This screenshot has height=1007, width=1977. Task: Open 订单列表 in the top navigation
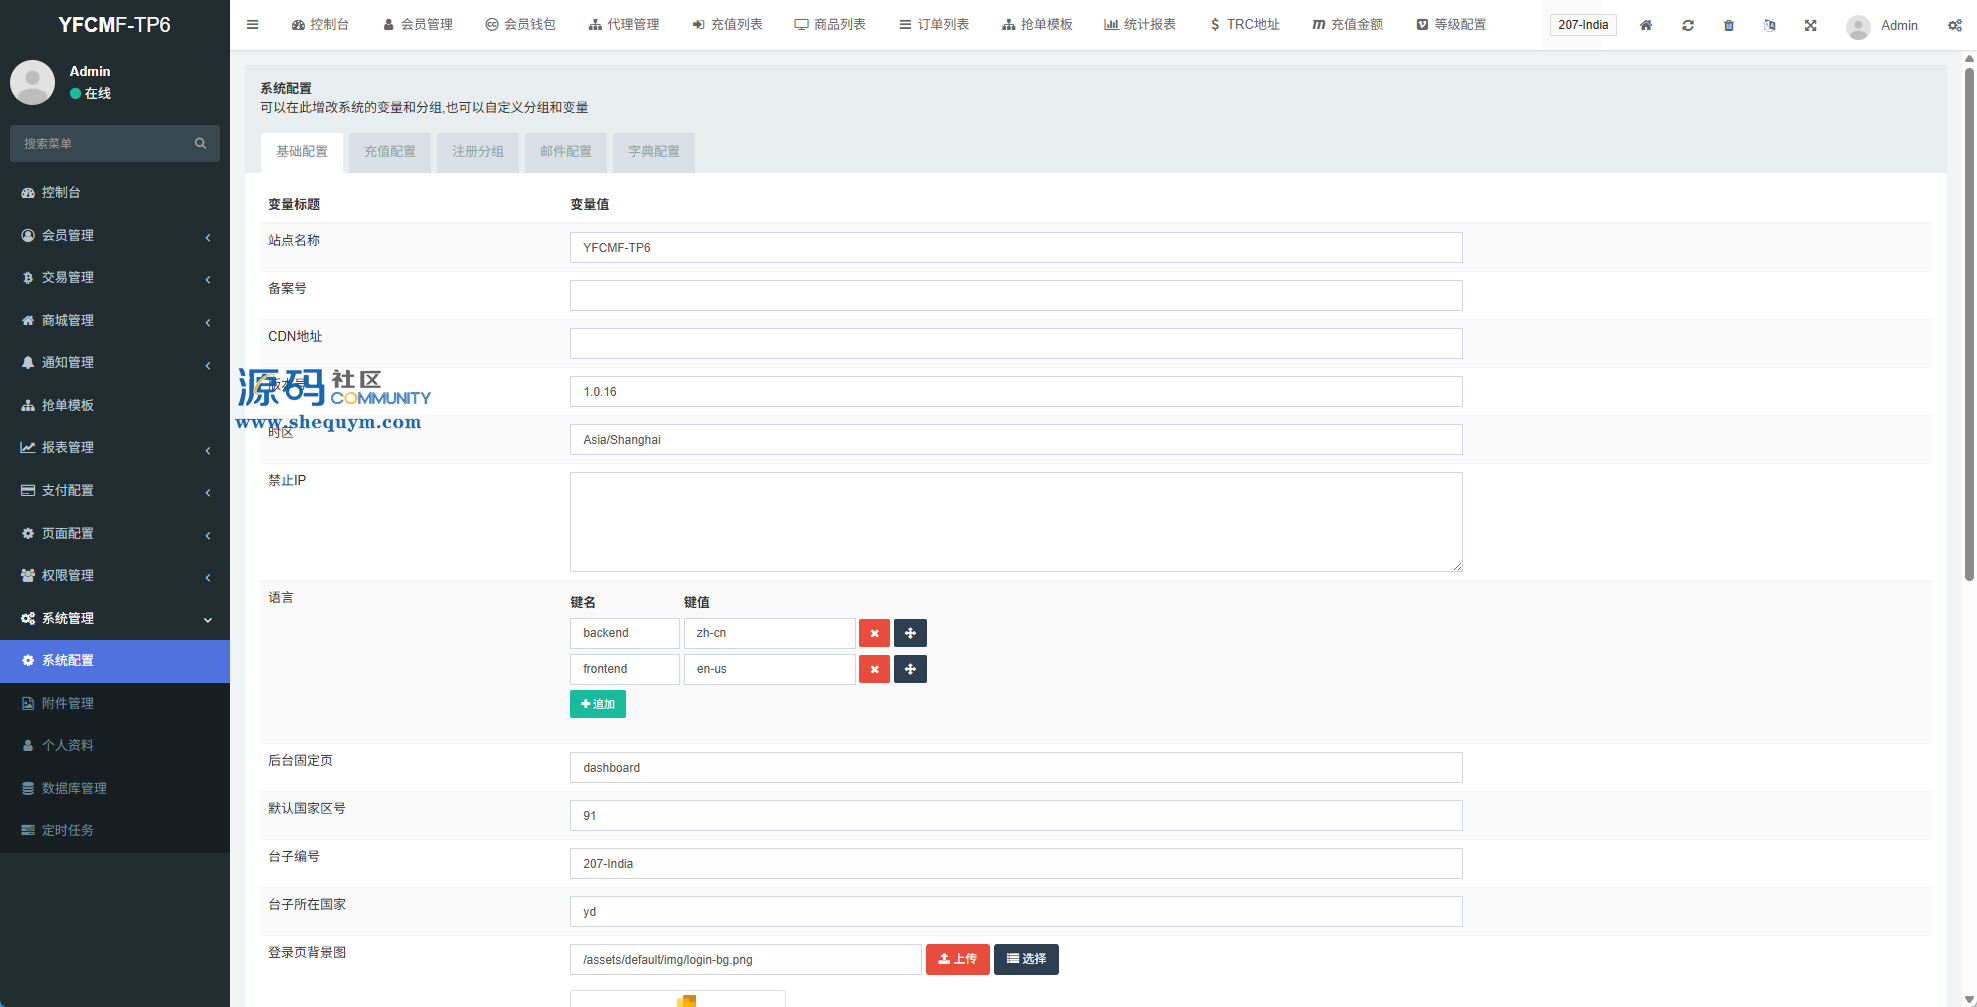click(934, 25)
